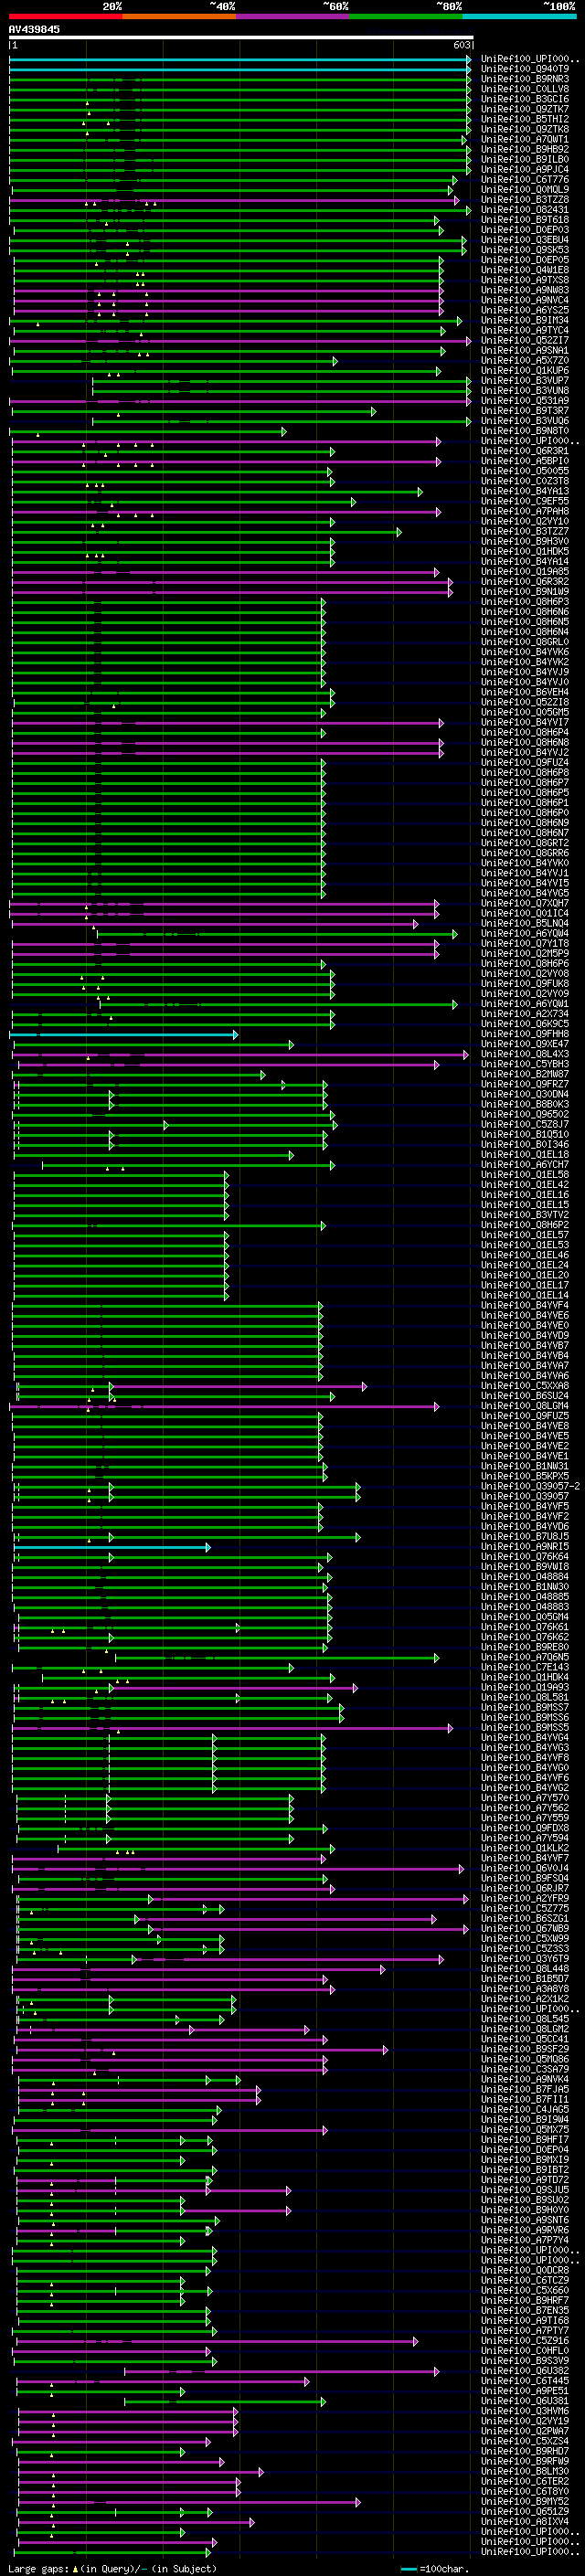This screenshot has height=2576, width=585.
Task: Click hit UniRef100_Q8H6P3
Action: coord(525,602)
